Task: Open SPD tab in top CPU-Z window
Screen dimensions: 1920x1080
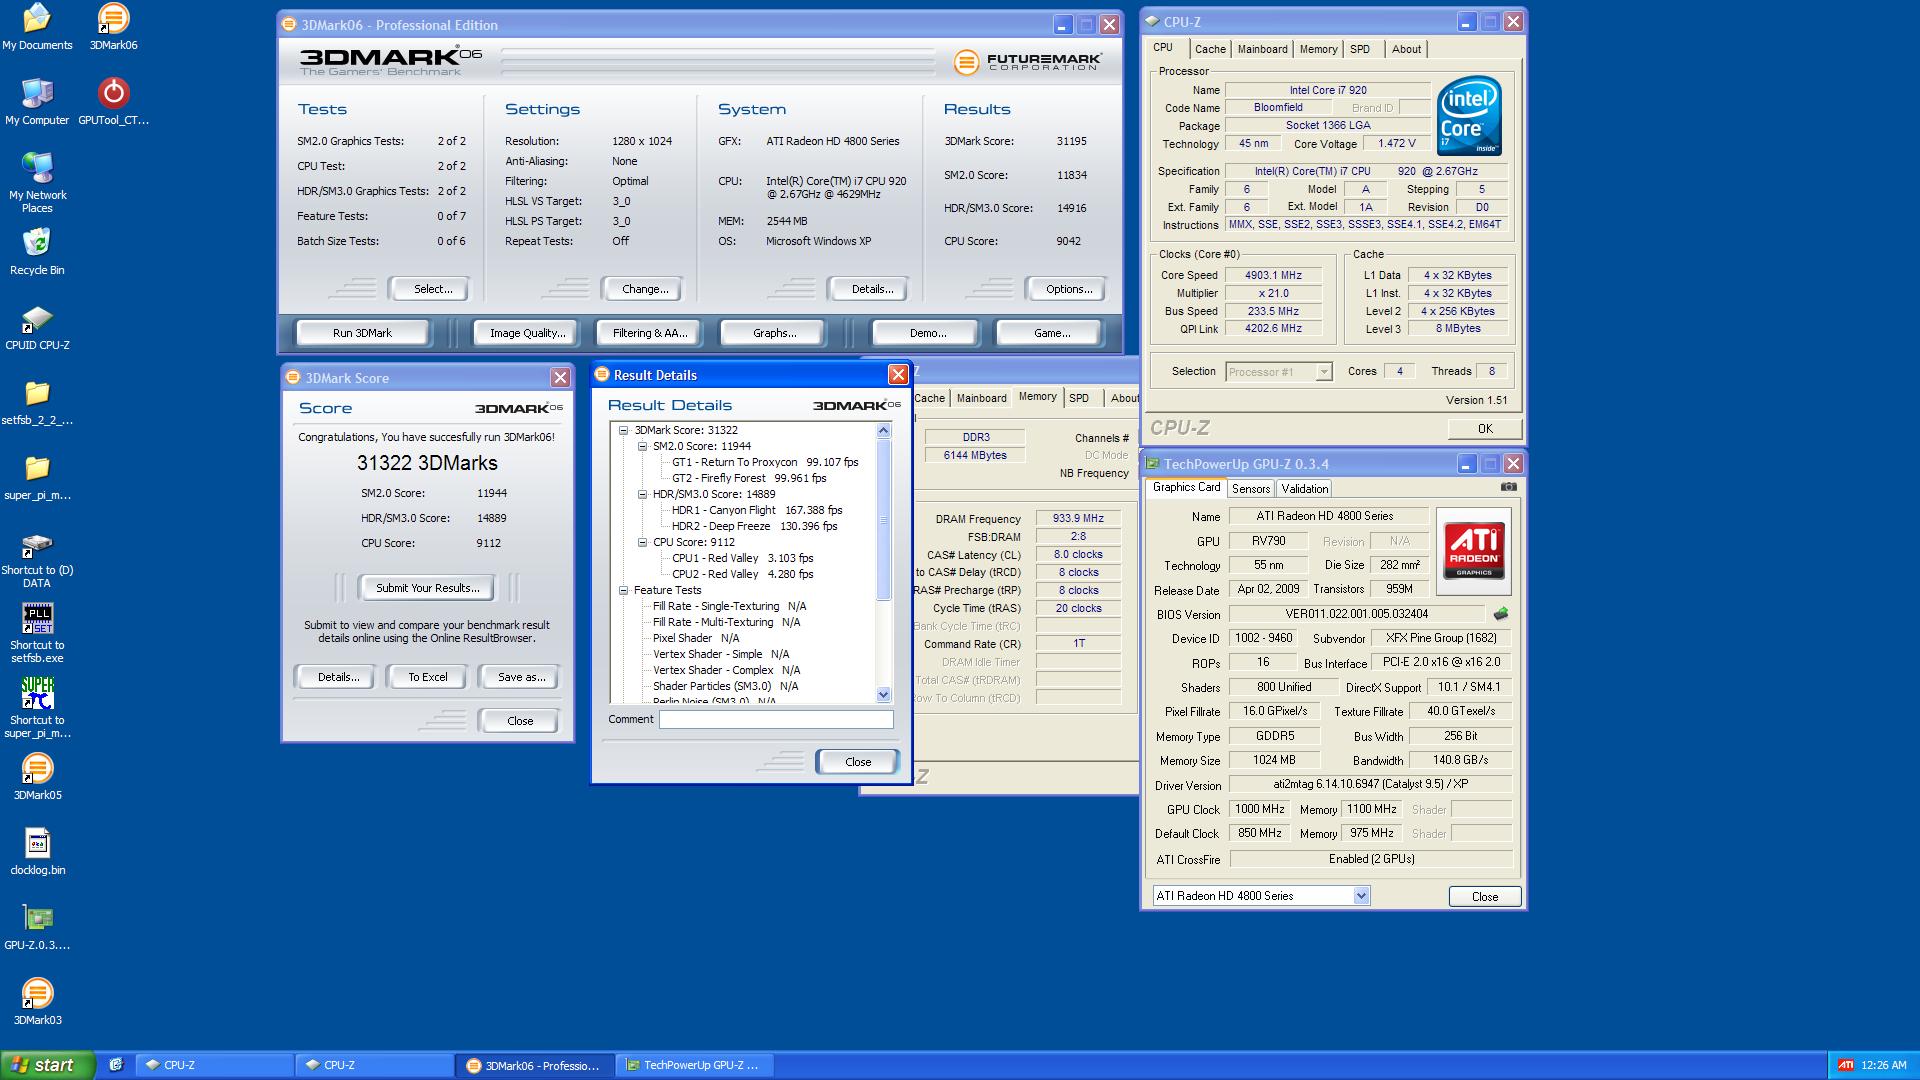Action: click(x=1360, y=49)
